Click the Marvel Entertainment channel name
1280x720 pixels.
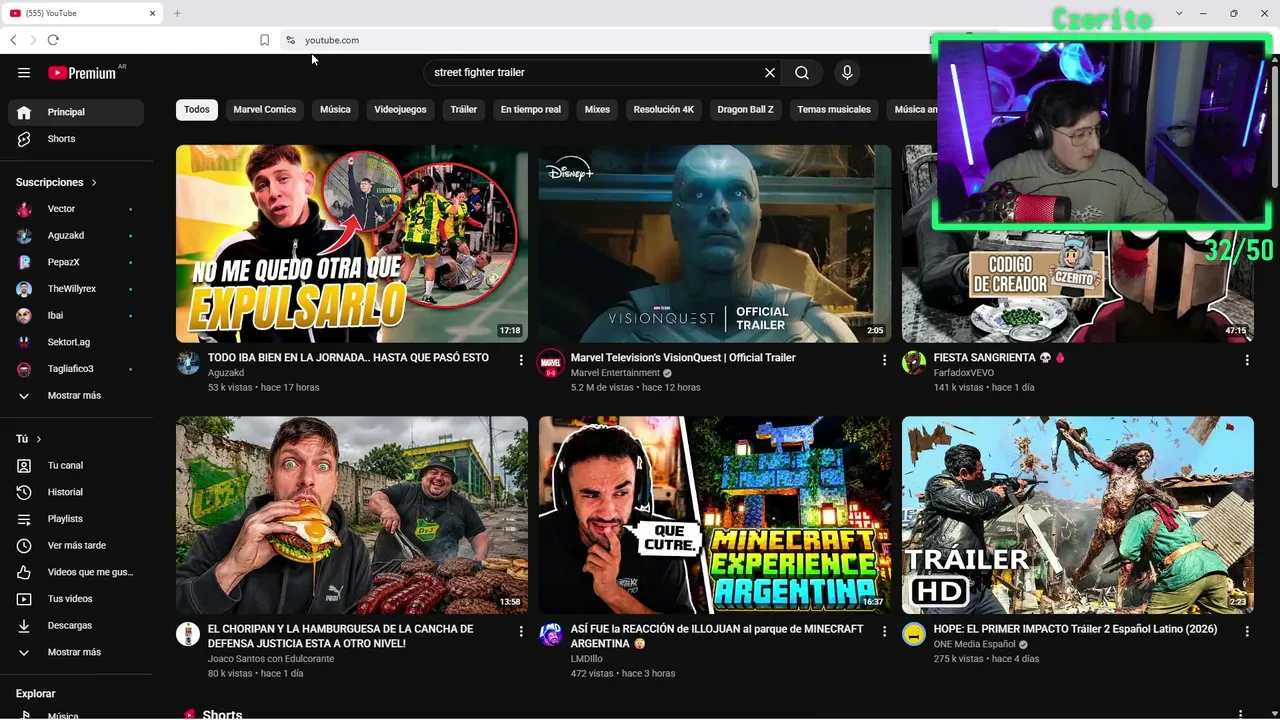click(x=615, y=373)
